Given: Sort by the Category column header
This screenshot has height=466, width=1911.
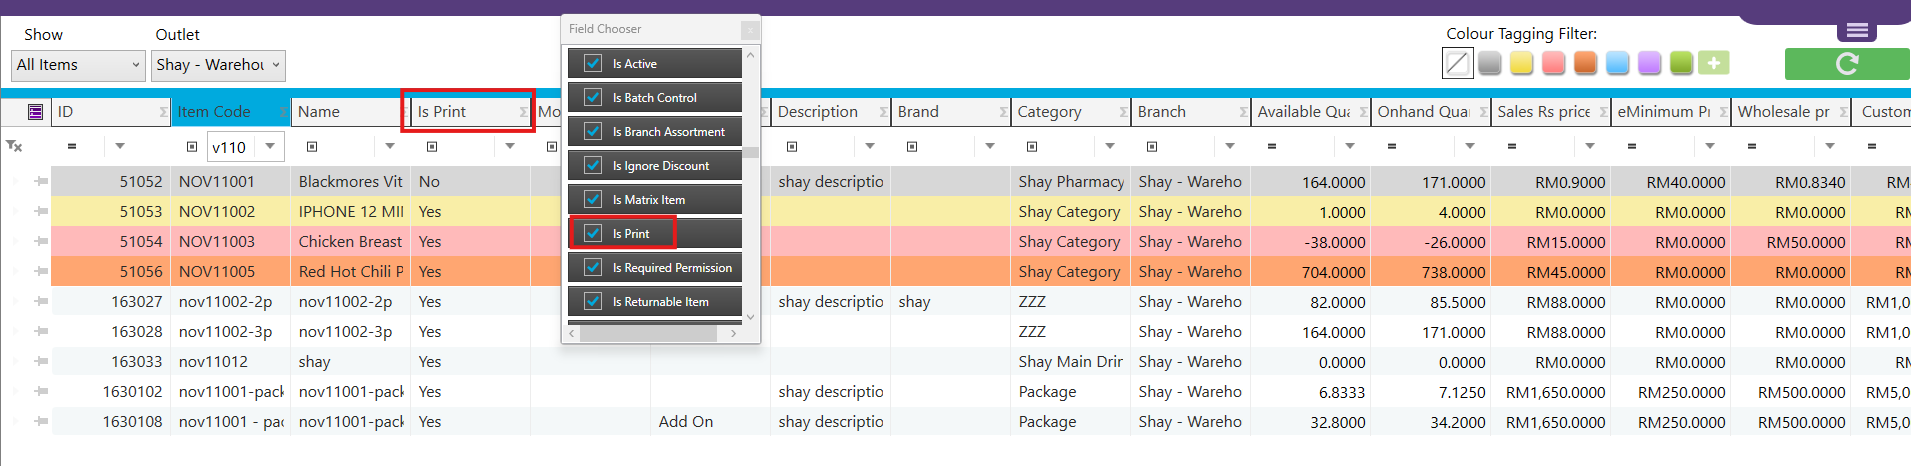Looking at the screenshot, I should [1063, 112].
